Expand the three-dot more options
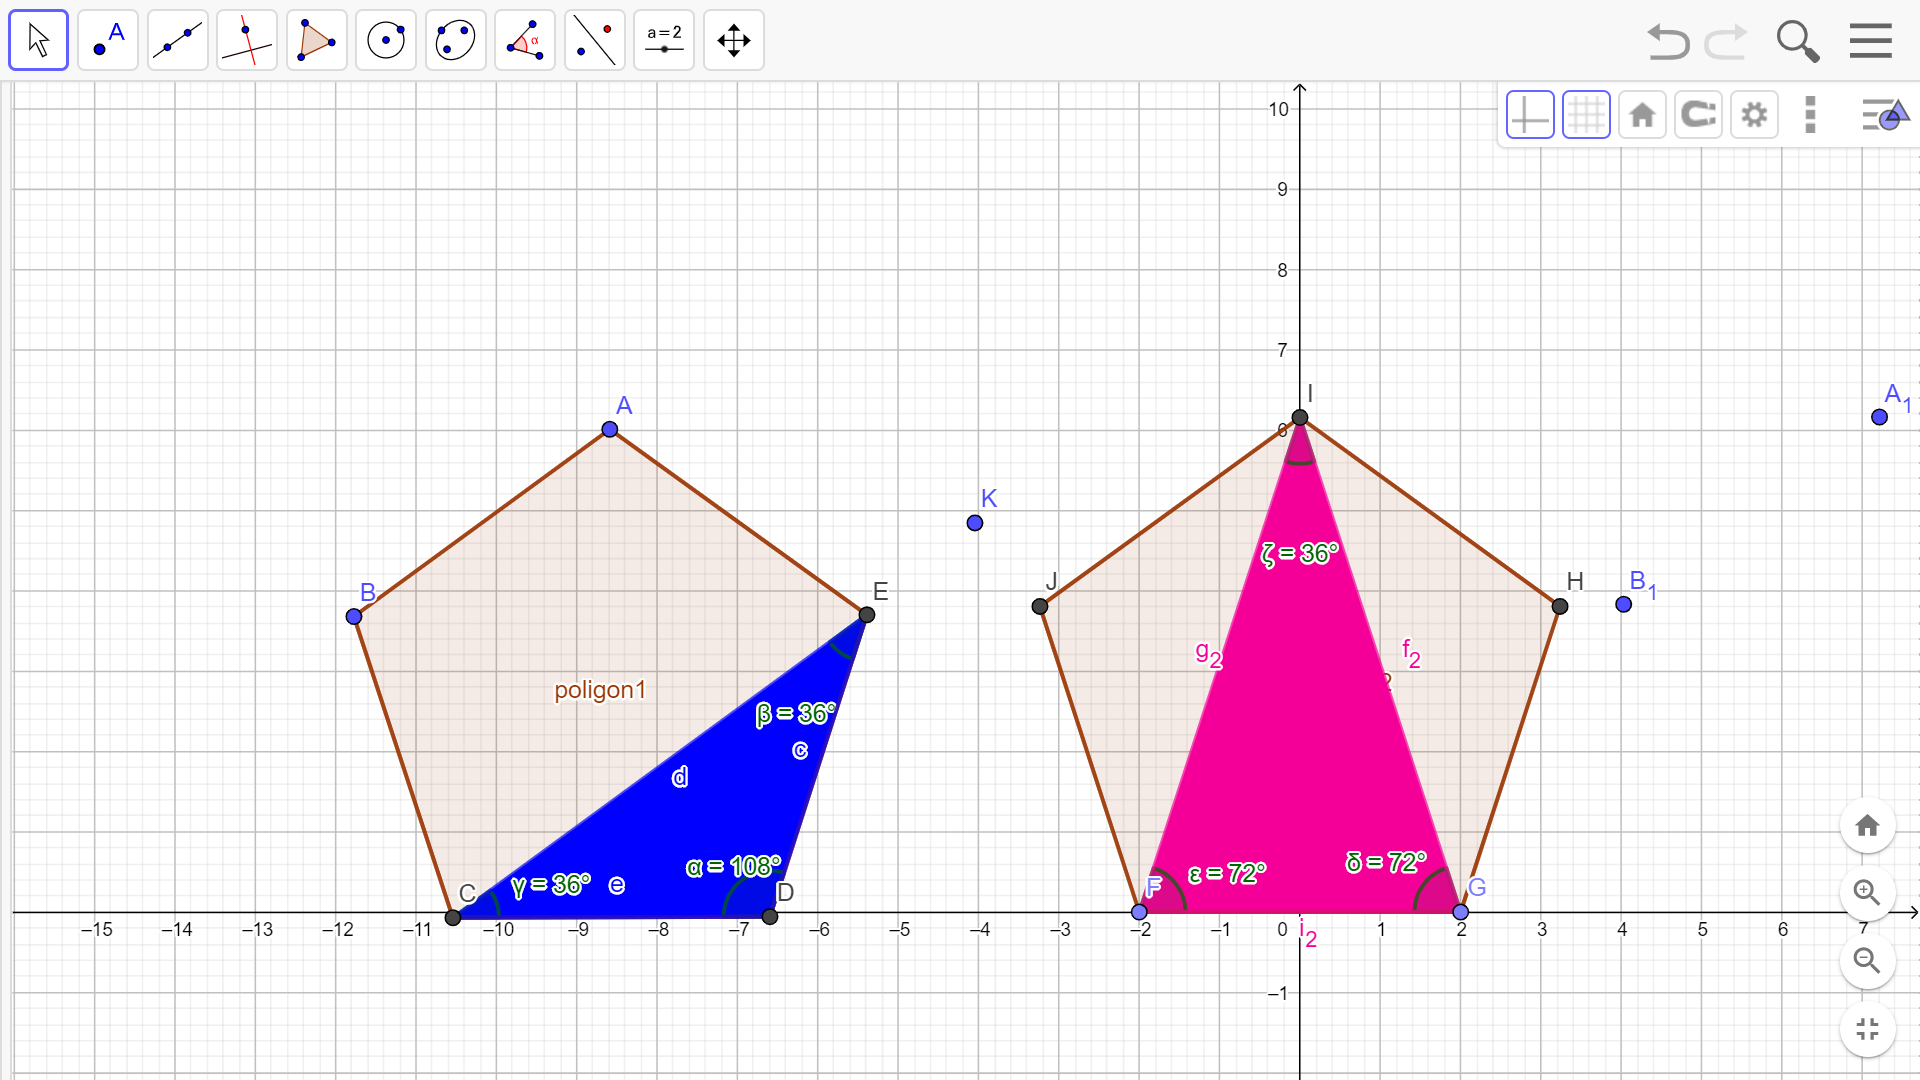The image size is (1920, 1080). click(1810, 115)
